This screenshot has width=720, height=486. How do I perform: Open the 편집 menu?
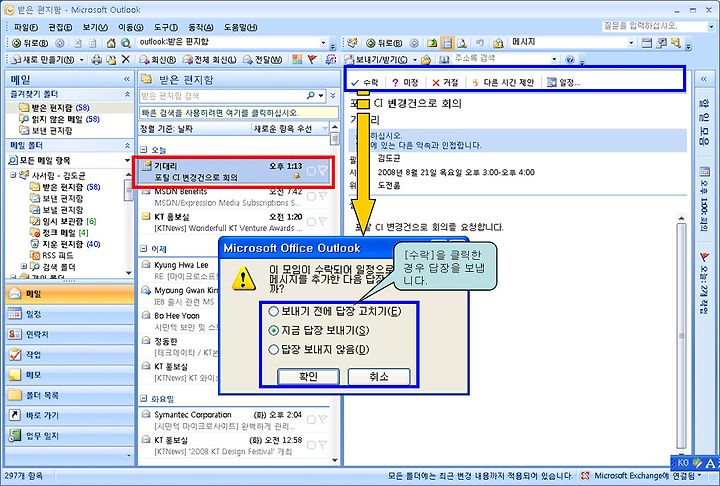click(x=60, y=27)
